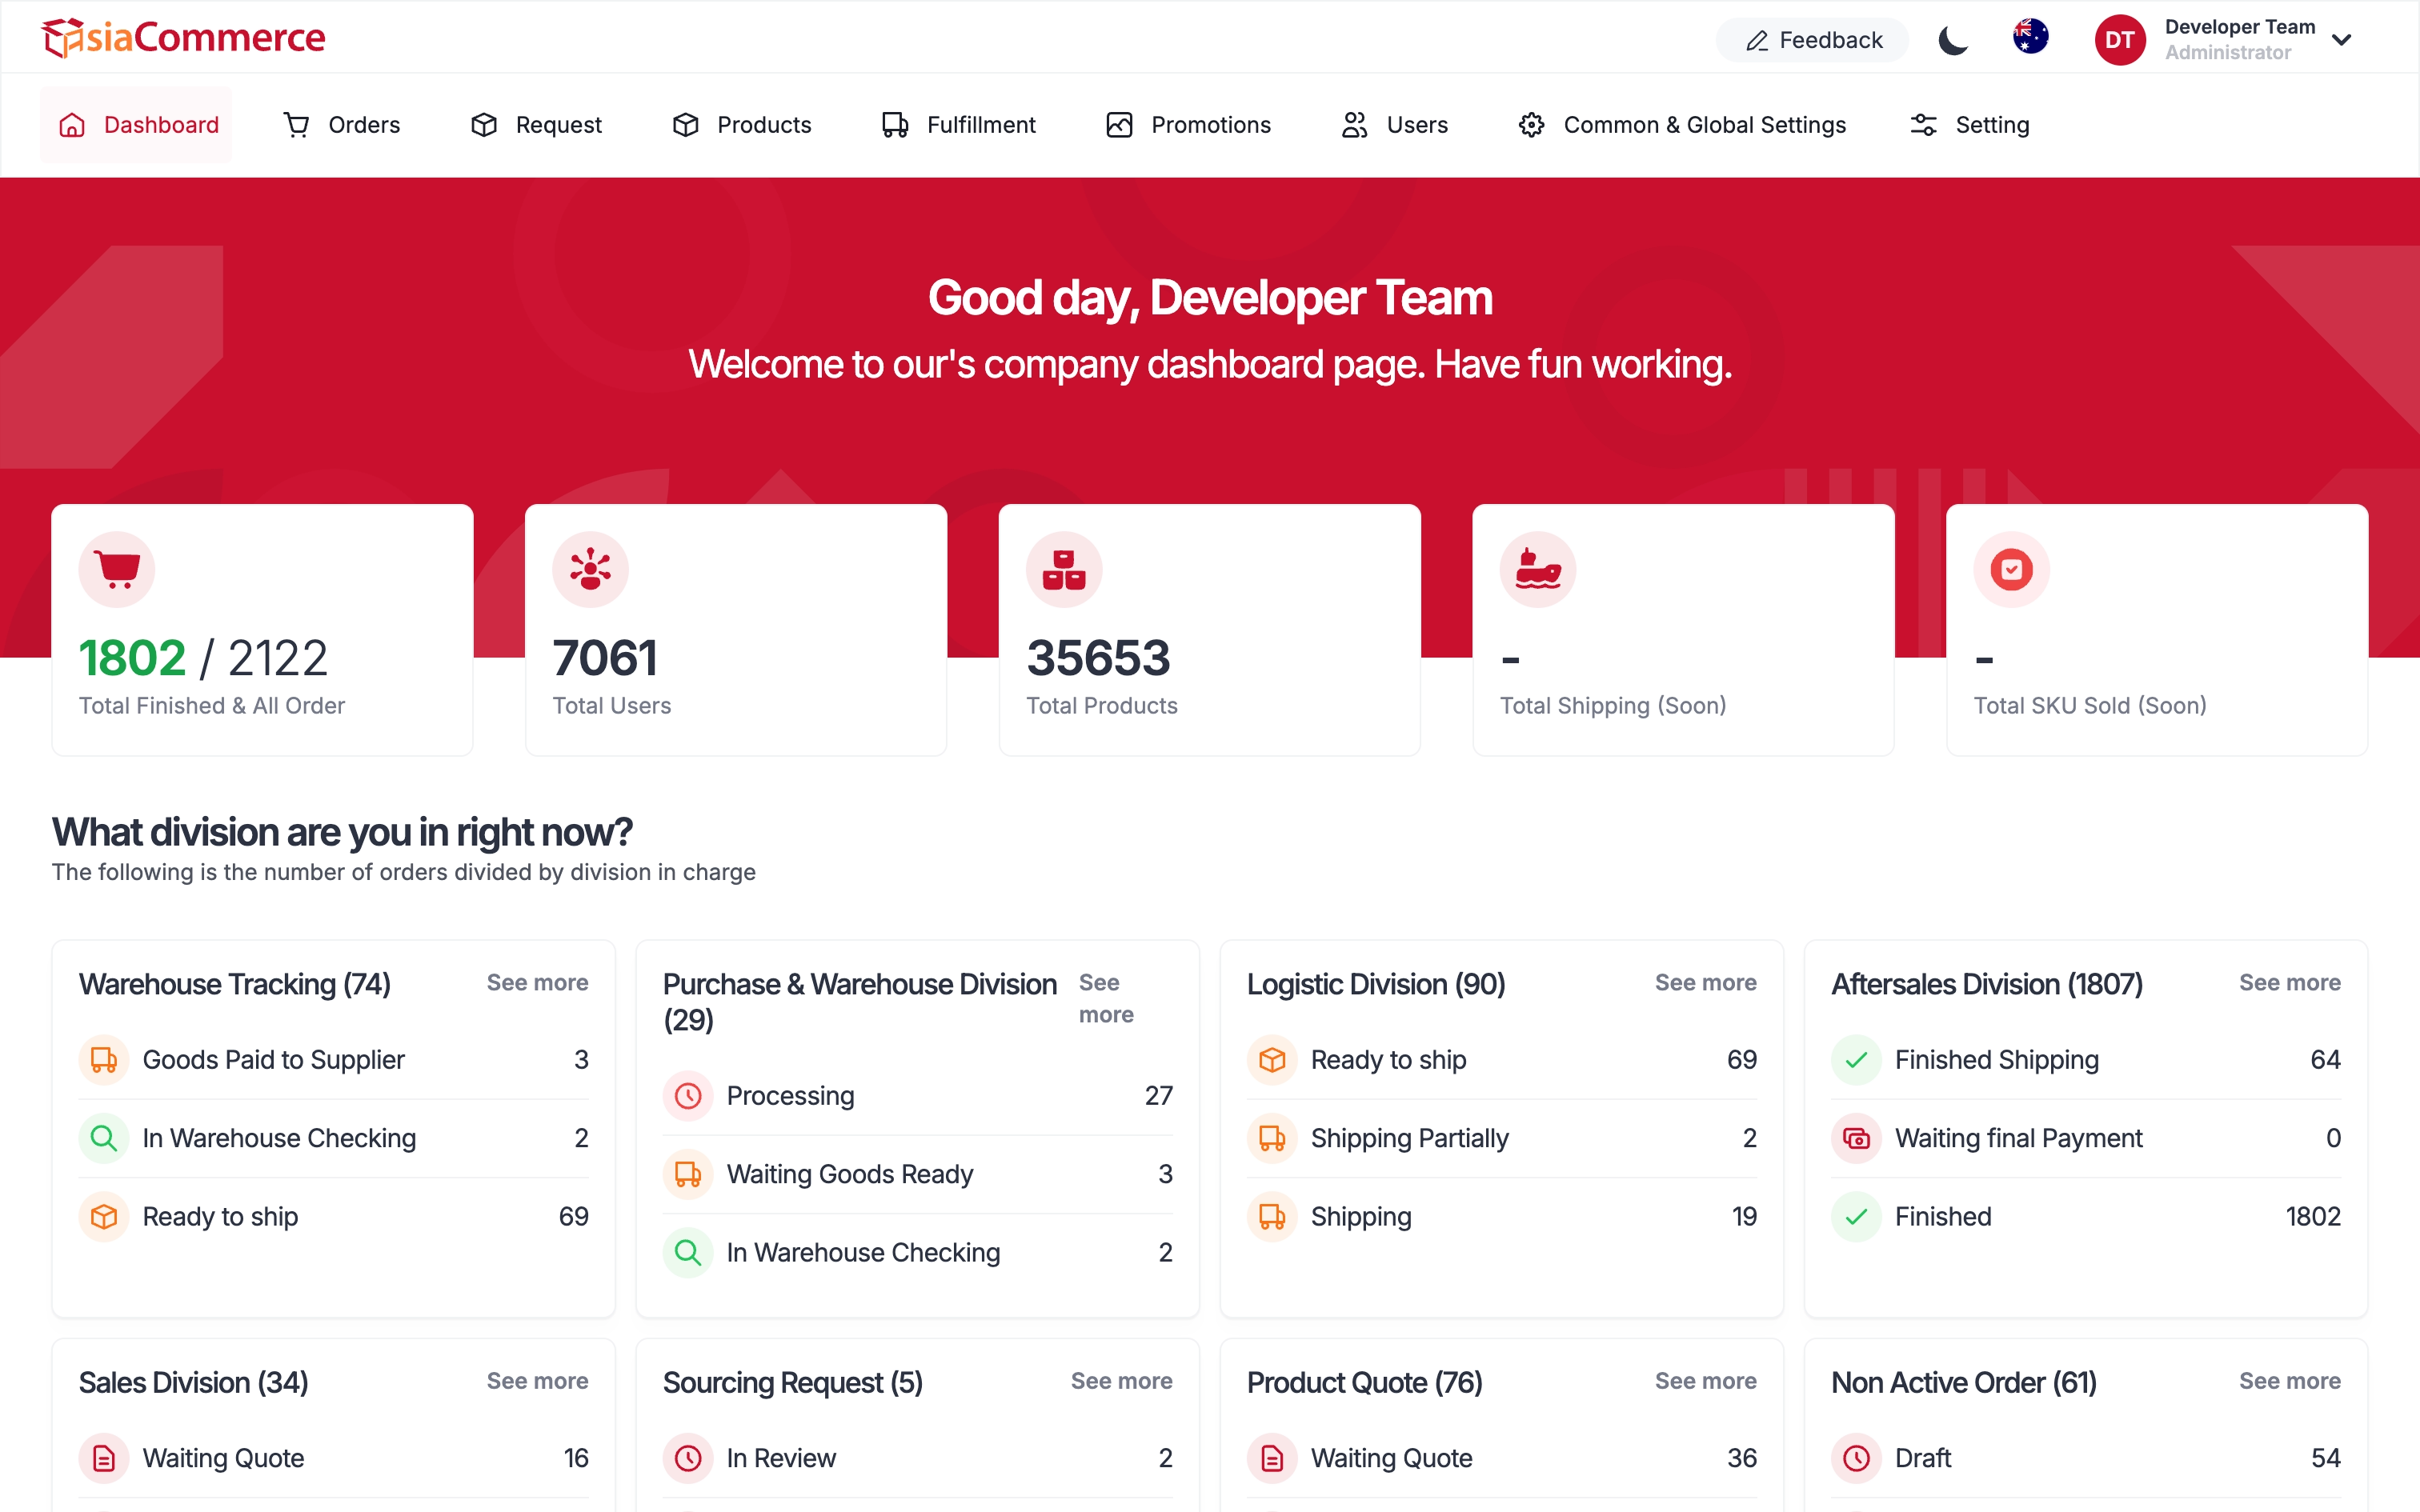This screenshot has width=2420, height=1512.
Task: Click the Waiting final Payment icon
Action: [x=1856, y=1138]
